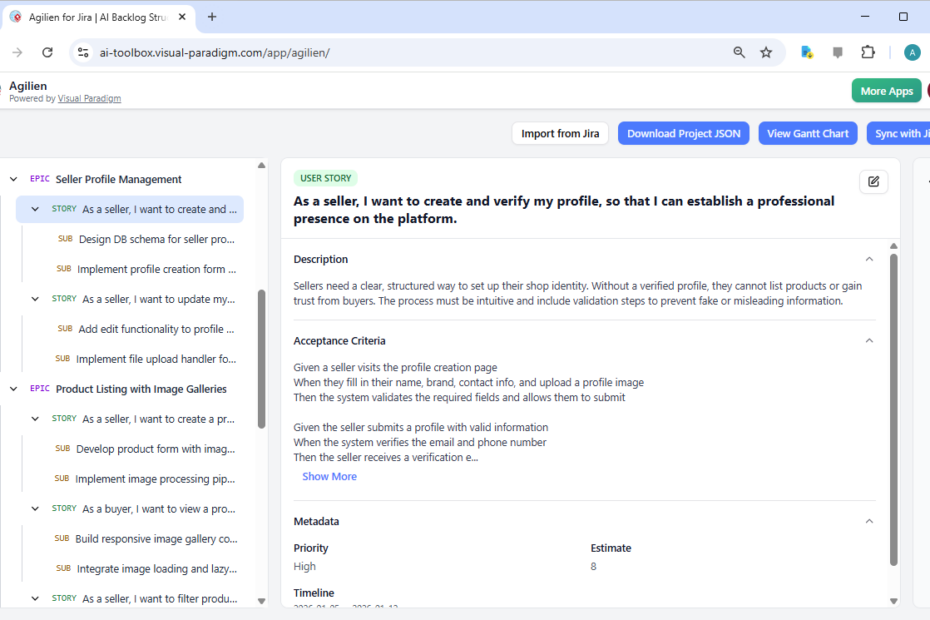Open the browser extensions puzzle icon
Image resolution: width=930 pixels, height=620 pixels.
(867, 53)
